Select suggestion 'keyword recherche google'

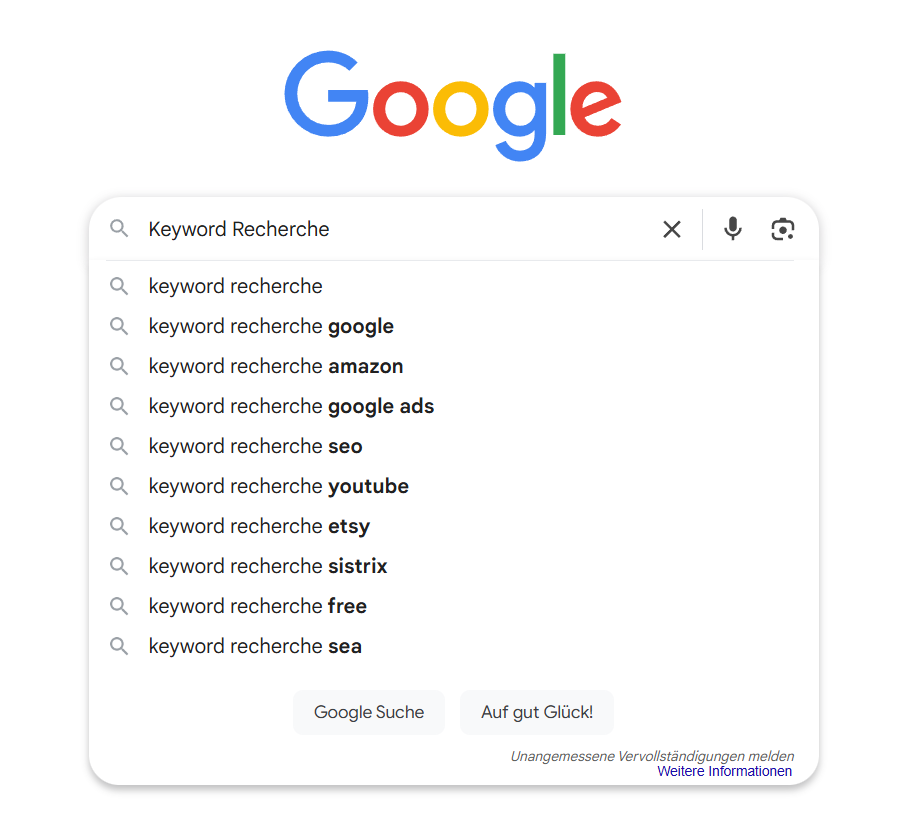click(271, 326)
